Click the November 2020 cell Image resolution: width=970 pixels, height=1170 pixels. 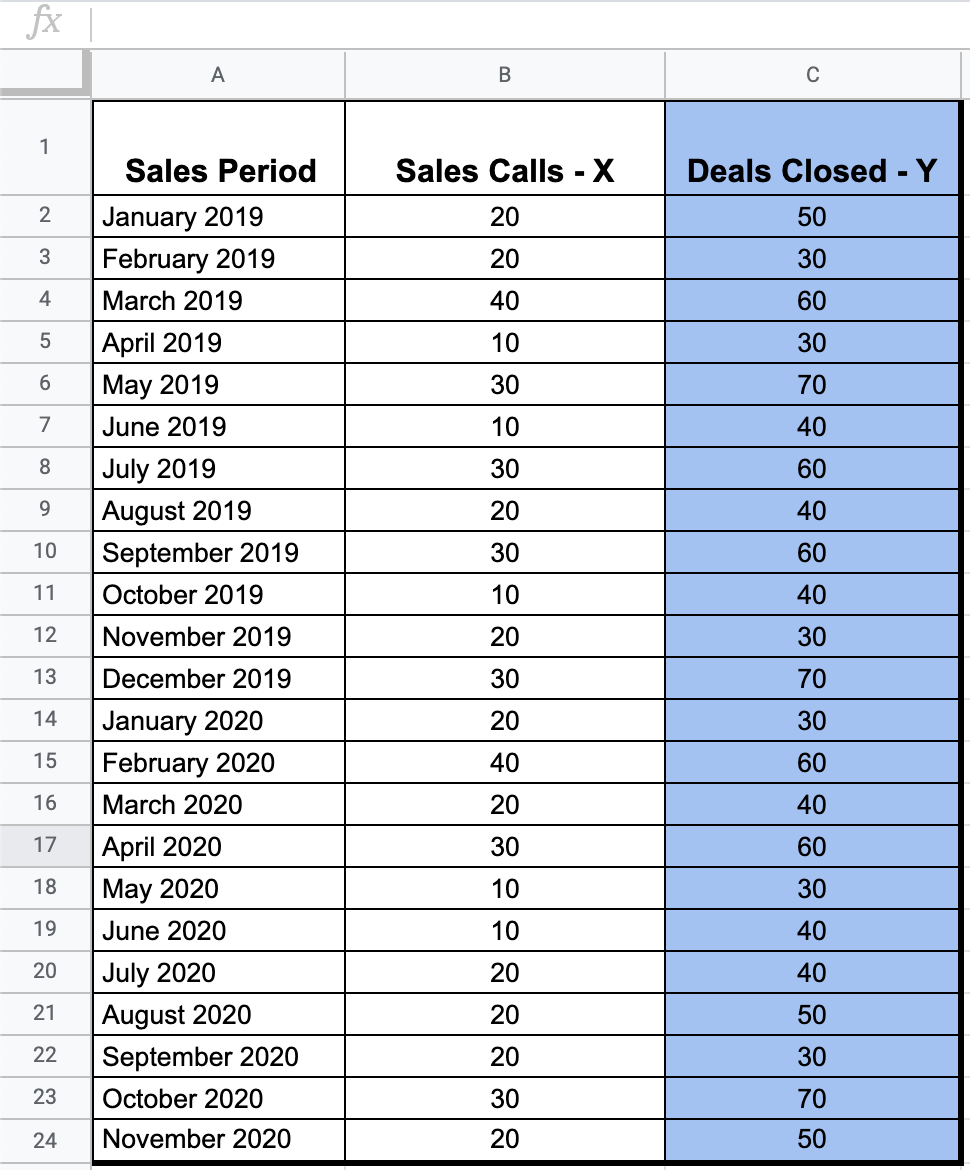click(x=218, y=1139)
